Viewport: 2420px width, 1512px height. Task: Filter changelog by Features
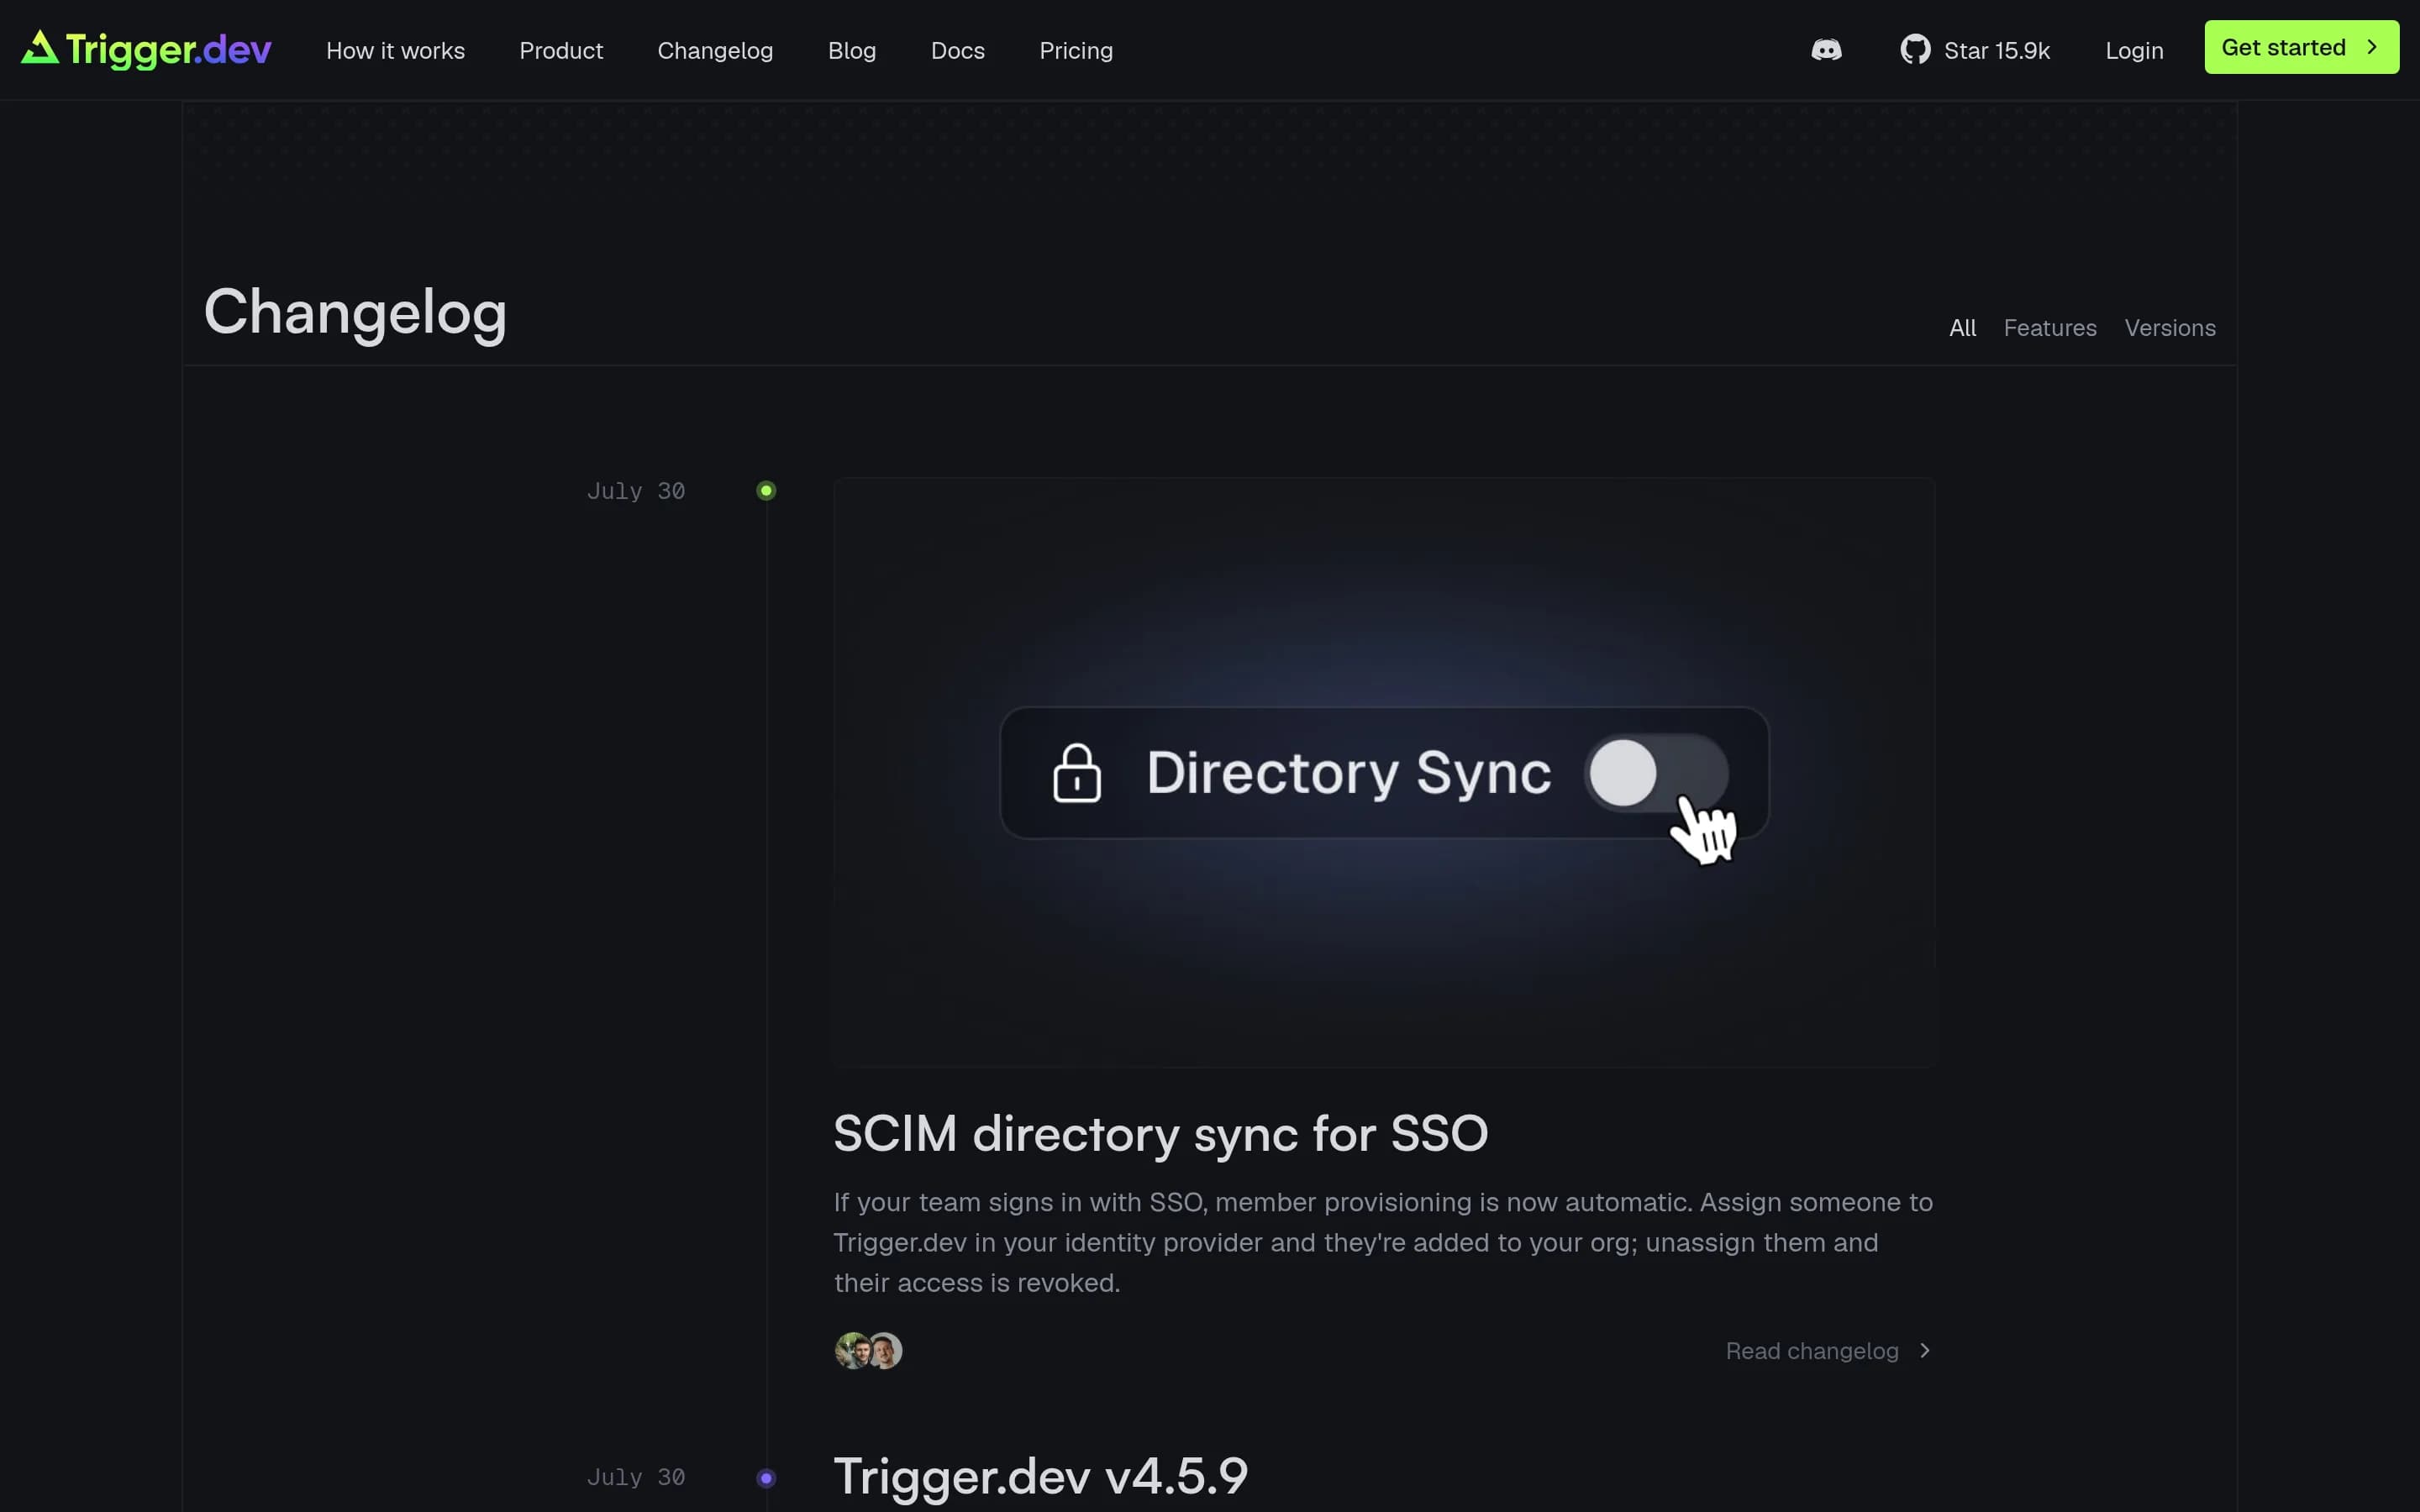click(2049, 328)
